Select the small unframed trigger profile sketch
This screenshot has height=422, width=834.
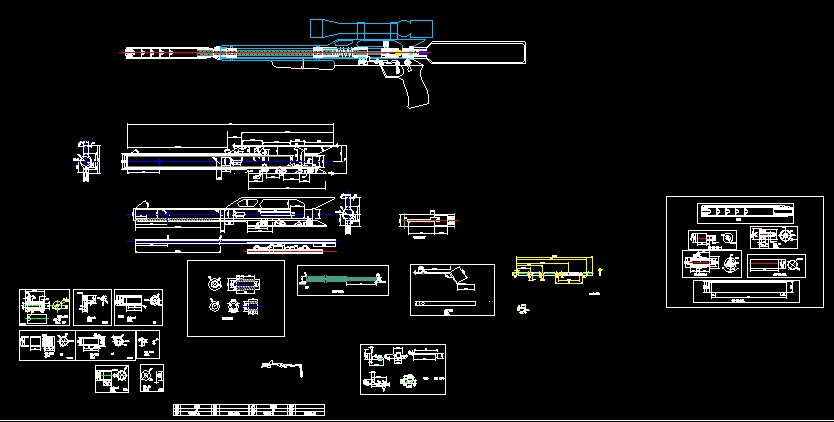coord(283,366)
